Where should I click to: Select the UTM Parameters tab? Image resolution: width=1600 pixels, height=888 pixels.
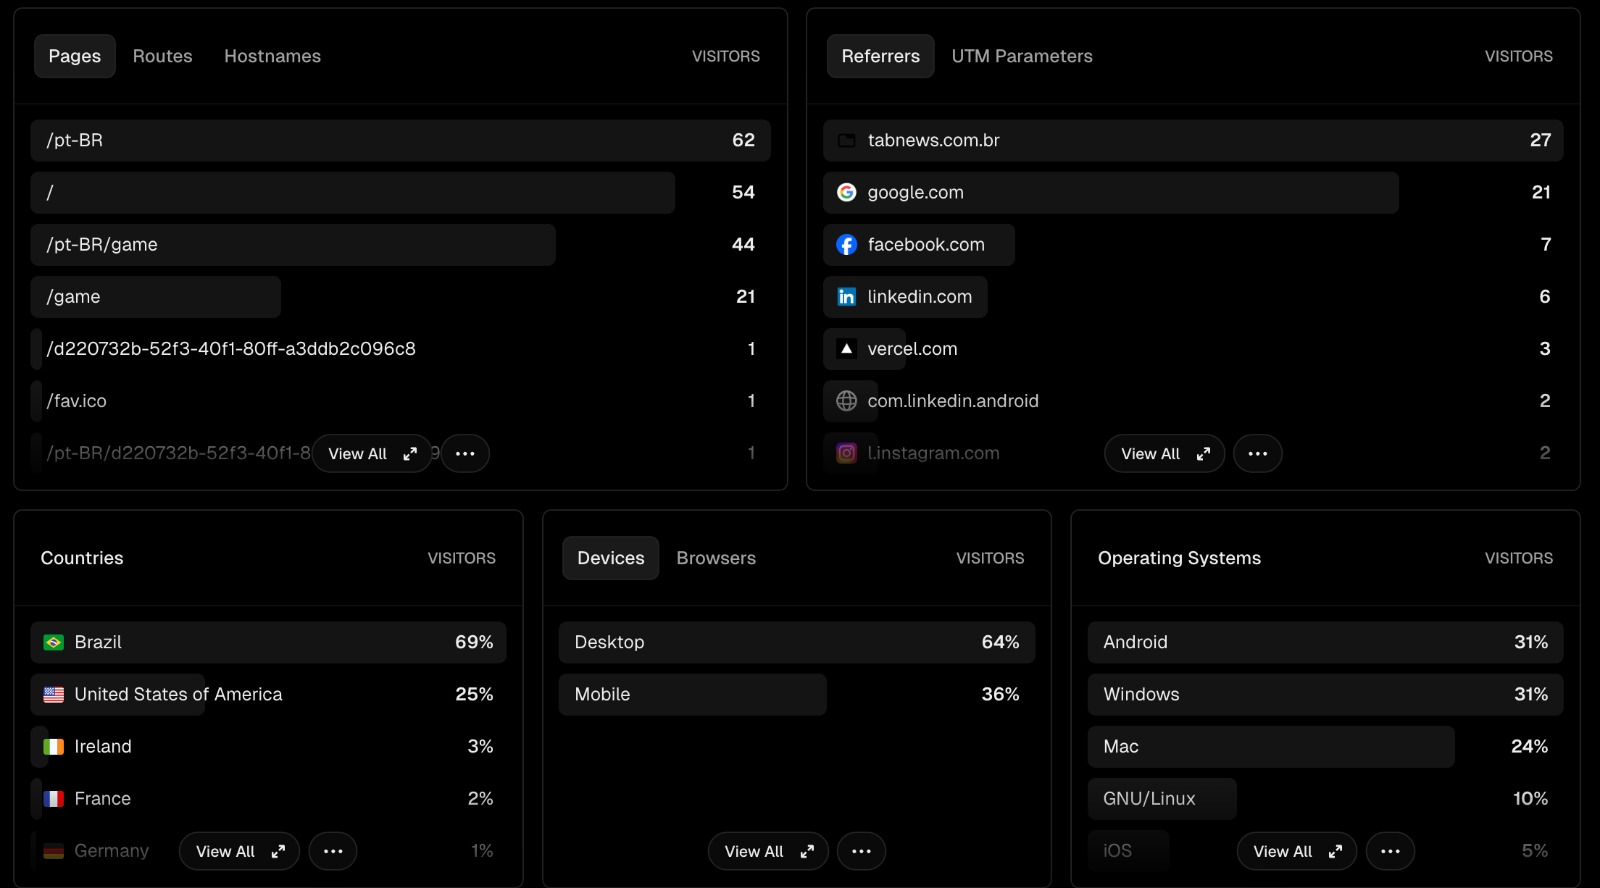point(1021,56)
